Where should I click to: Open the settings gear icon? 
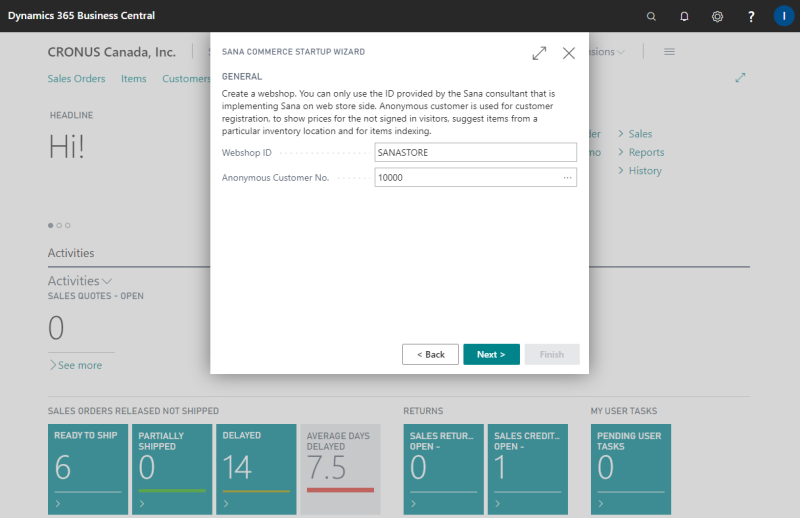tap(717, 16)
